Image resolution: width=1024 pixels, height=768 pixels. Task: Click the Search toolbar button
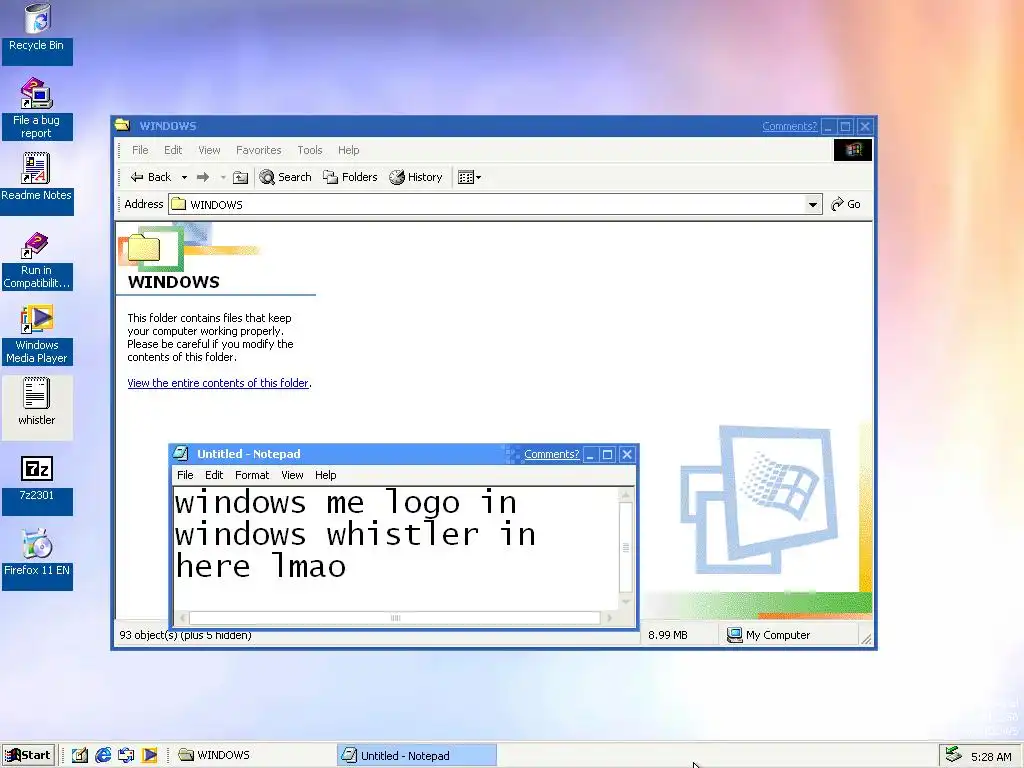click(285, 177)
